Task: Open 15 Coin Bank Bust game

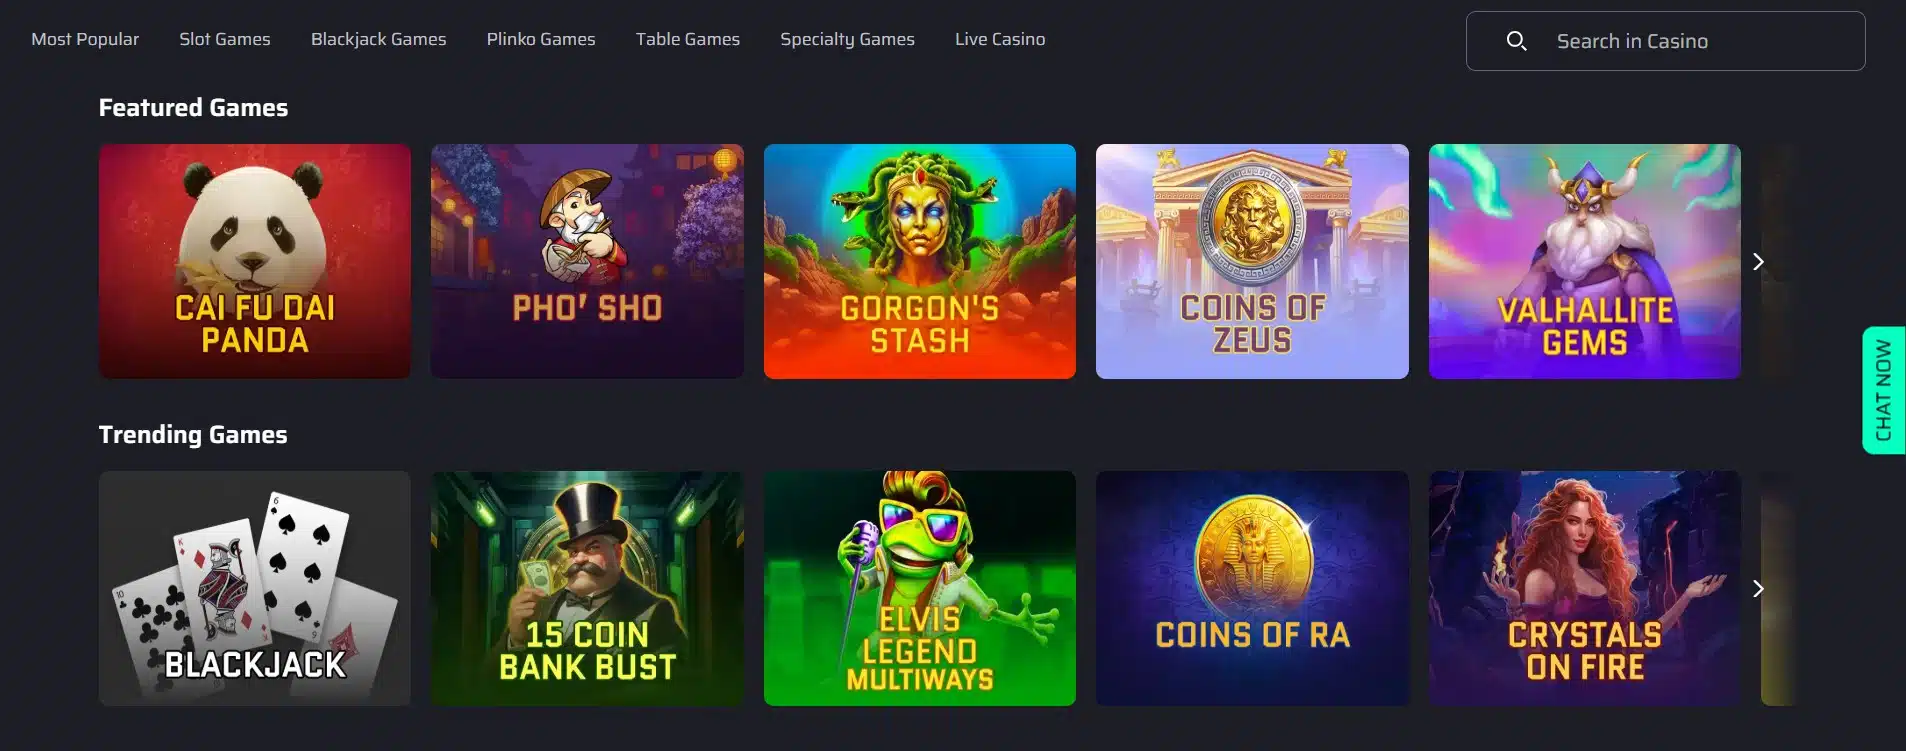Action: pyautogui.click(x=587, y=588)
